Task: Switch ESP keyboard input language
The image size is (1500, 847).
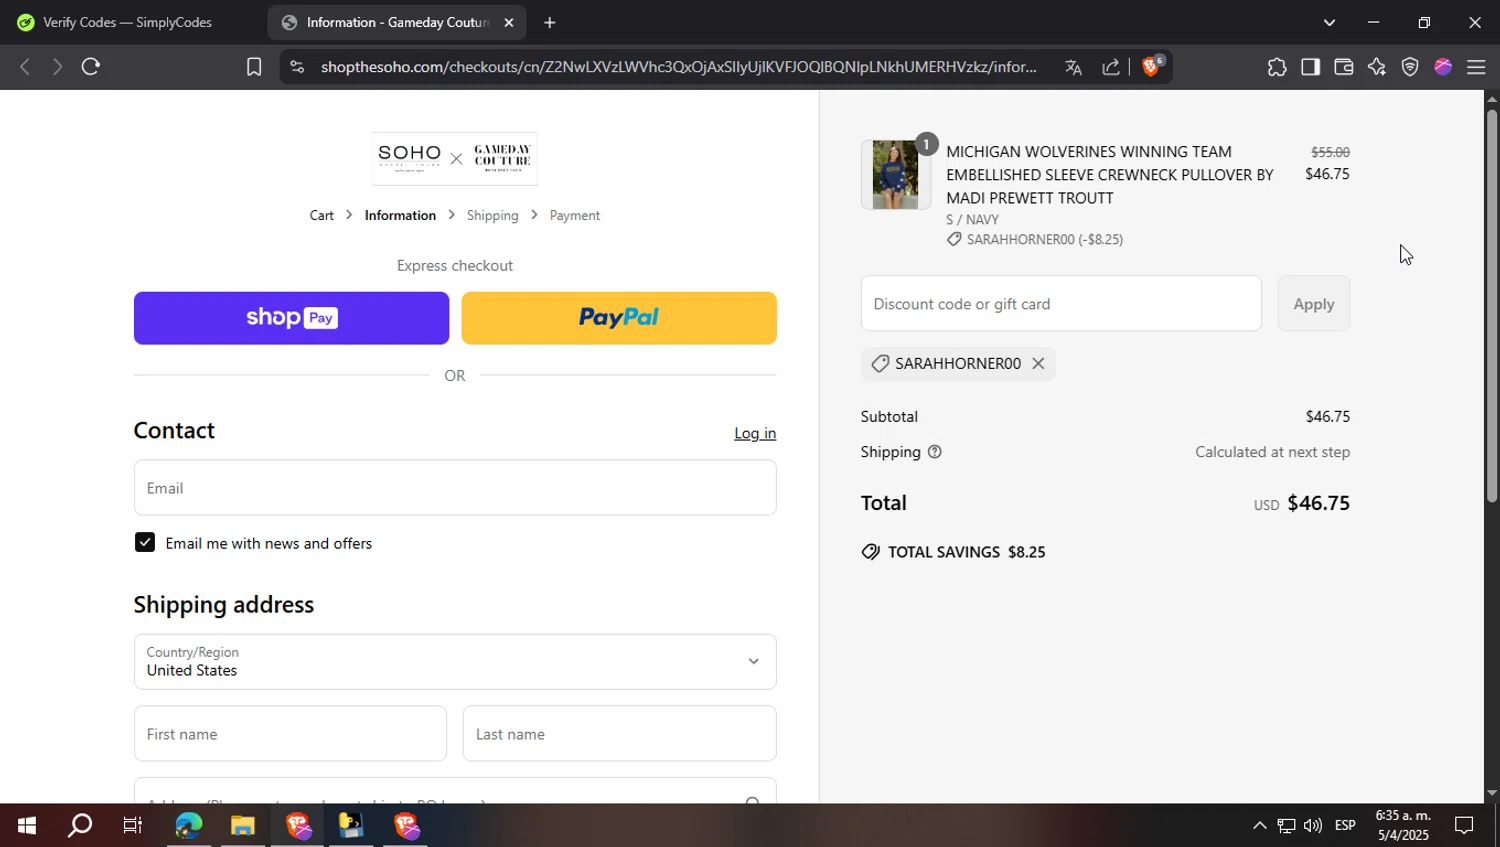Action: pyautogui.click(x=1345, y=825)
